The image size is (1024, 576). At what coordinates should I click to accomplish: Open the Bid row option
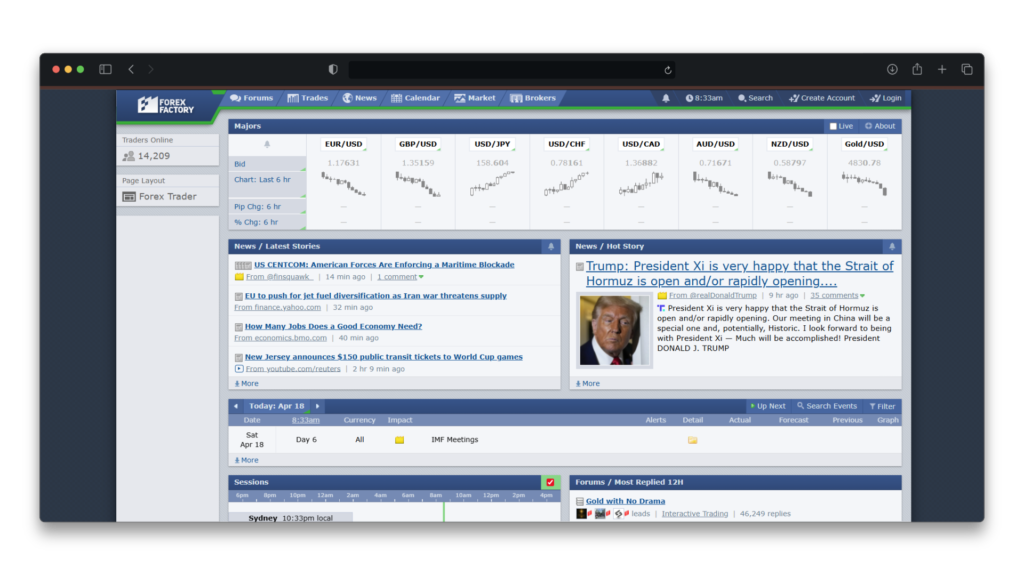[267, 164]
